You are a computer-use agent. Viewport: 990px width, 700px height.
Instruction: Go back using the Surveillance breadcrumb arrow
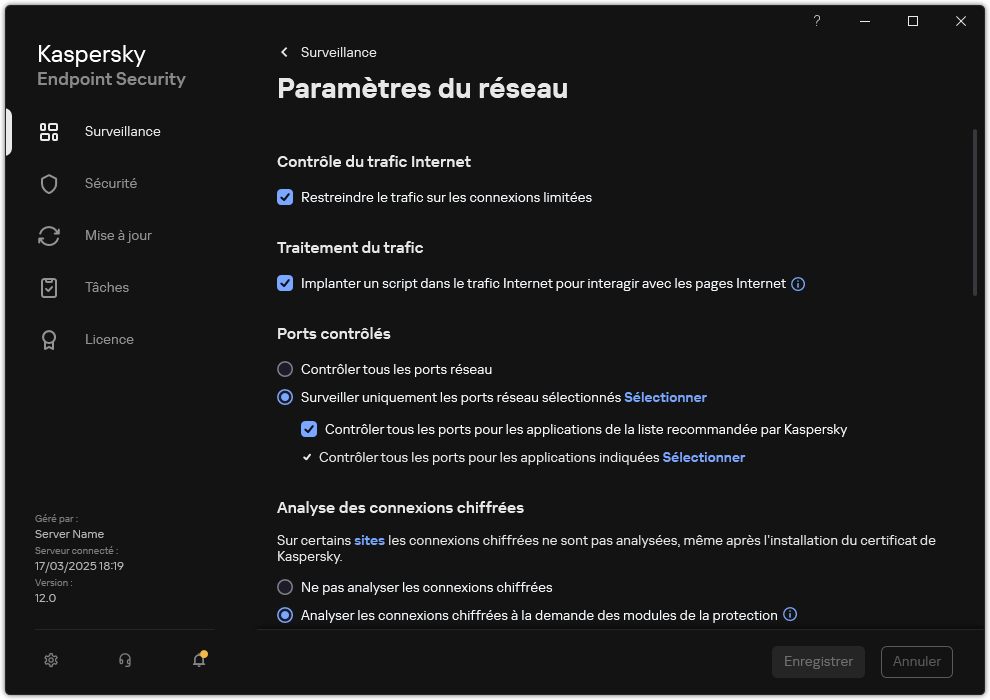tap(284, 52)
